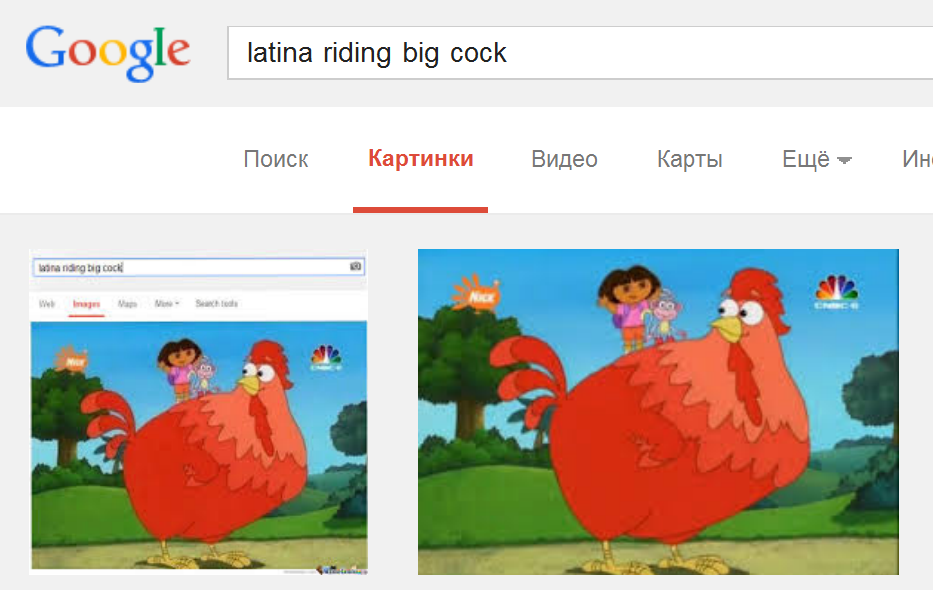Select the Картинки tab

coord(421,159)
